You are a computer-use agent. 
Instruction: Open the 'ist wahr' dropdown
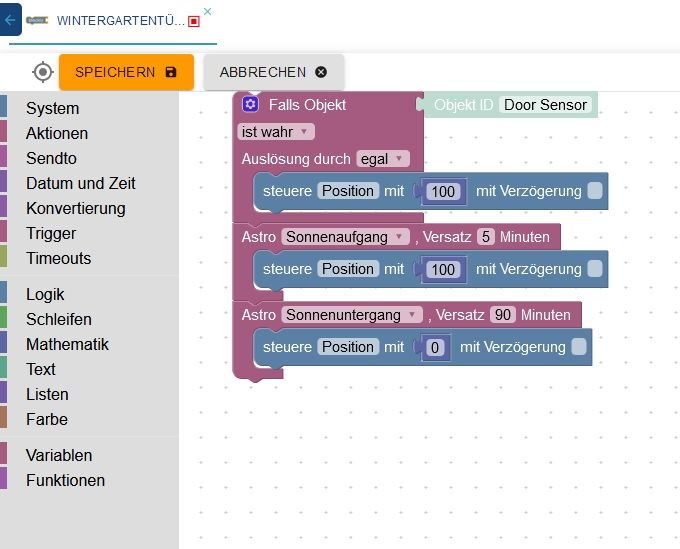point(277,132)
